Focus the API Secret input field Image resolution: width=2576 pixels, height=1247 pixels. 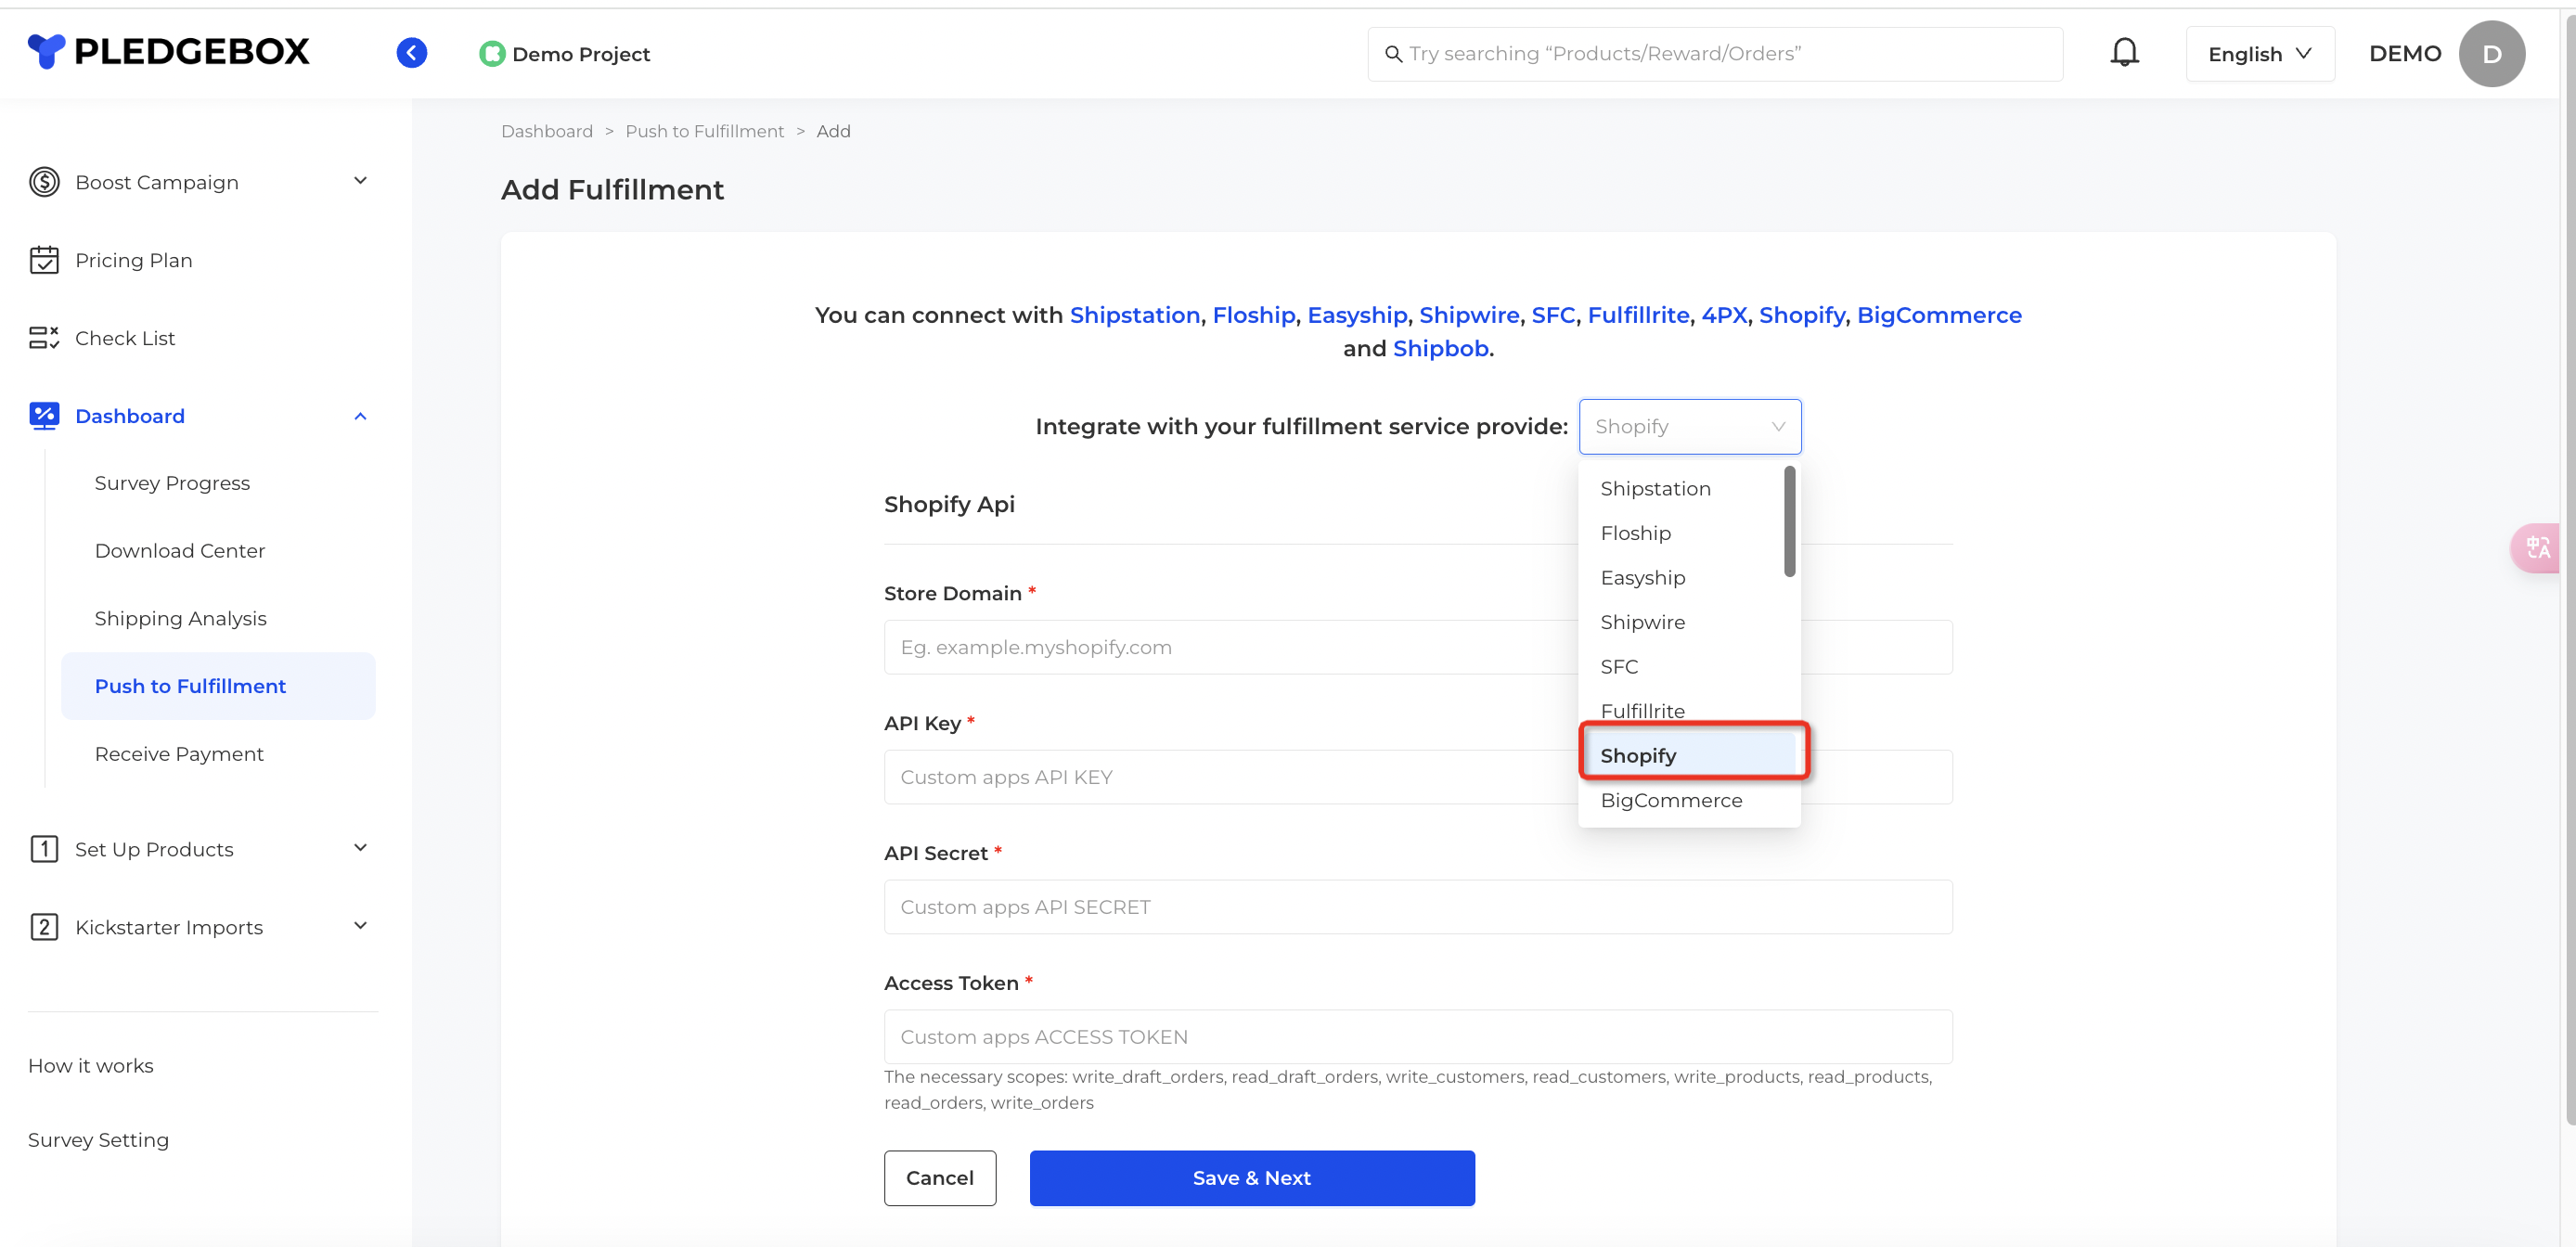pos(1418,907)
